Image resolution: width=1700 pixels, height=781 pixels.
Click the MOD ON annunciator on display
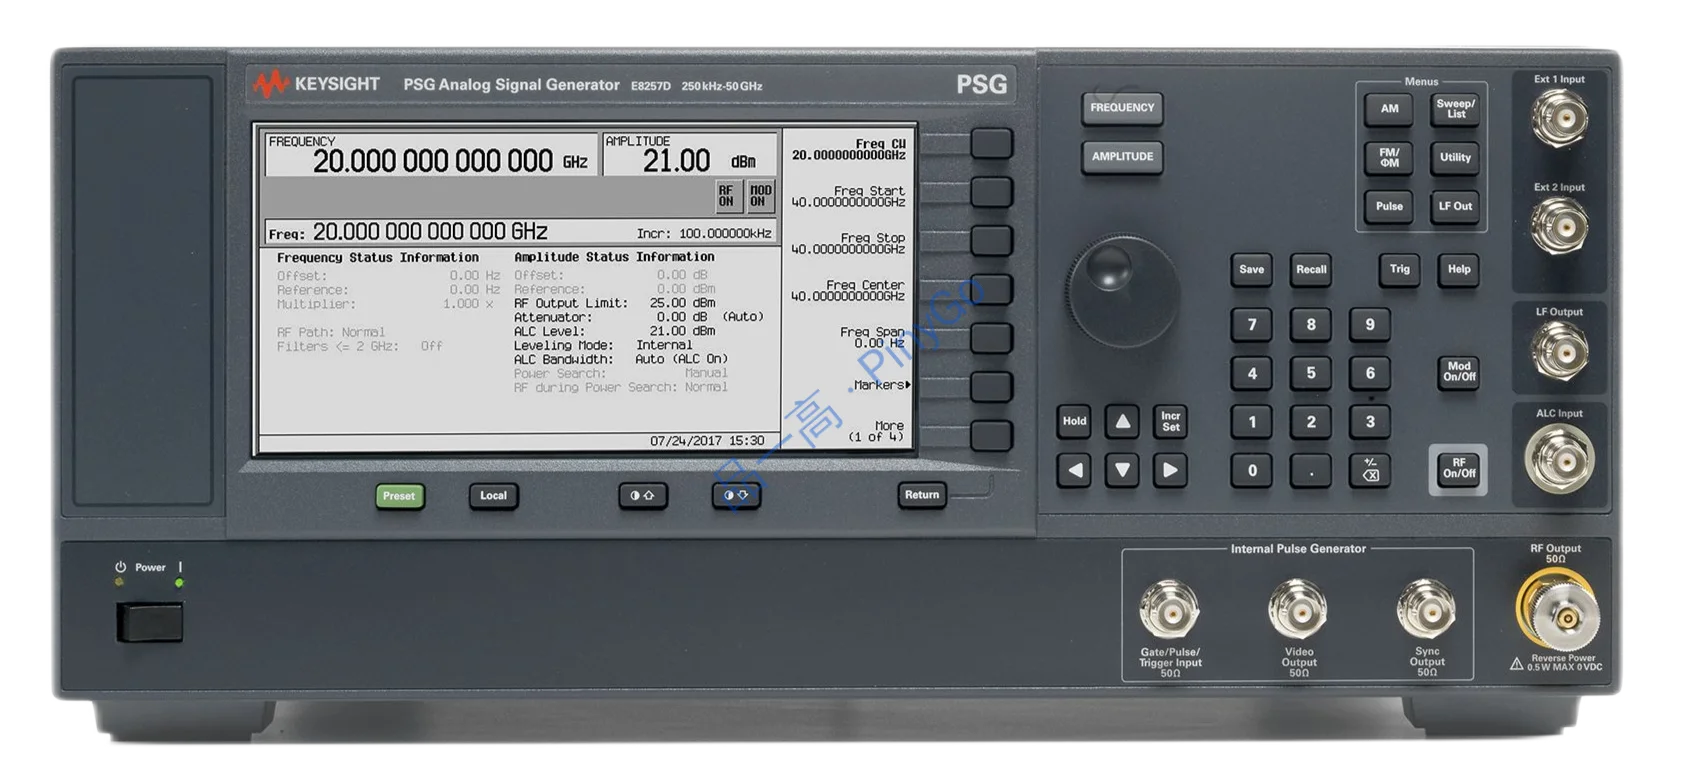click(761, 195)
